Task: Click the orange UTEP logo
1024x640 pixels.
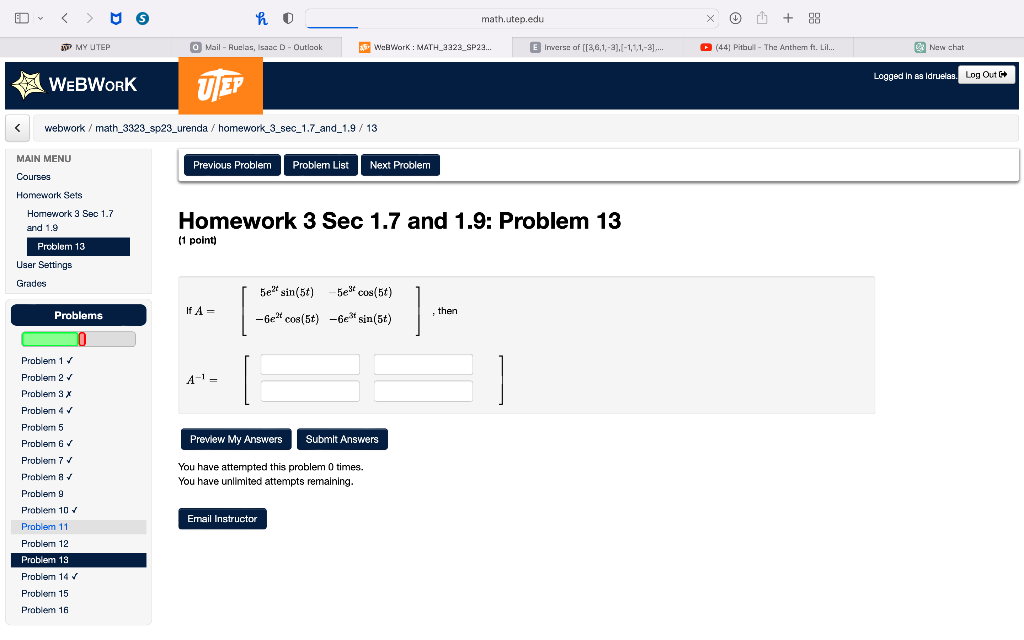Action: click(221, 86)
